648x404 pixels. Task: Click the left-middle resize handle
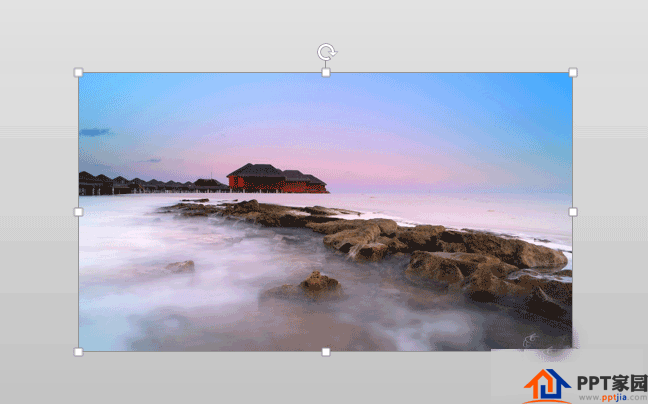(x=79, y=212)
